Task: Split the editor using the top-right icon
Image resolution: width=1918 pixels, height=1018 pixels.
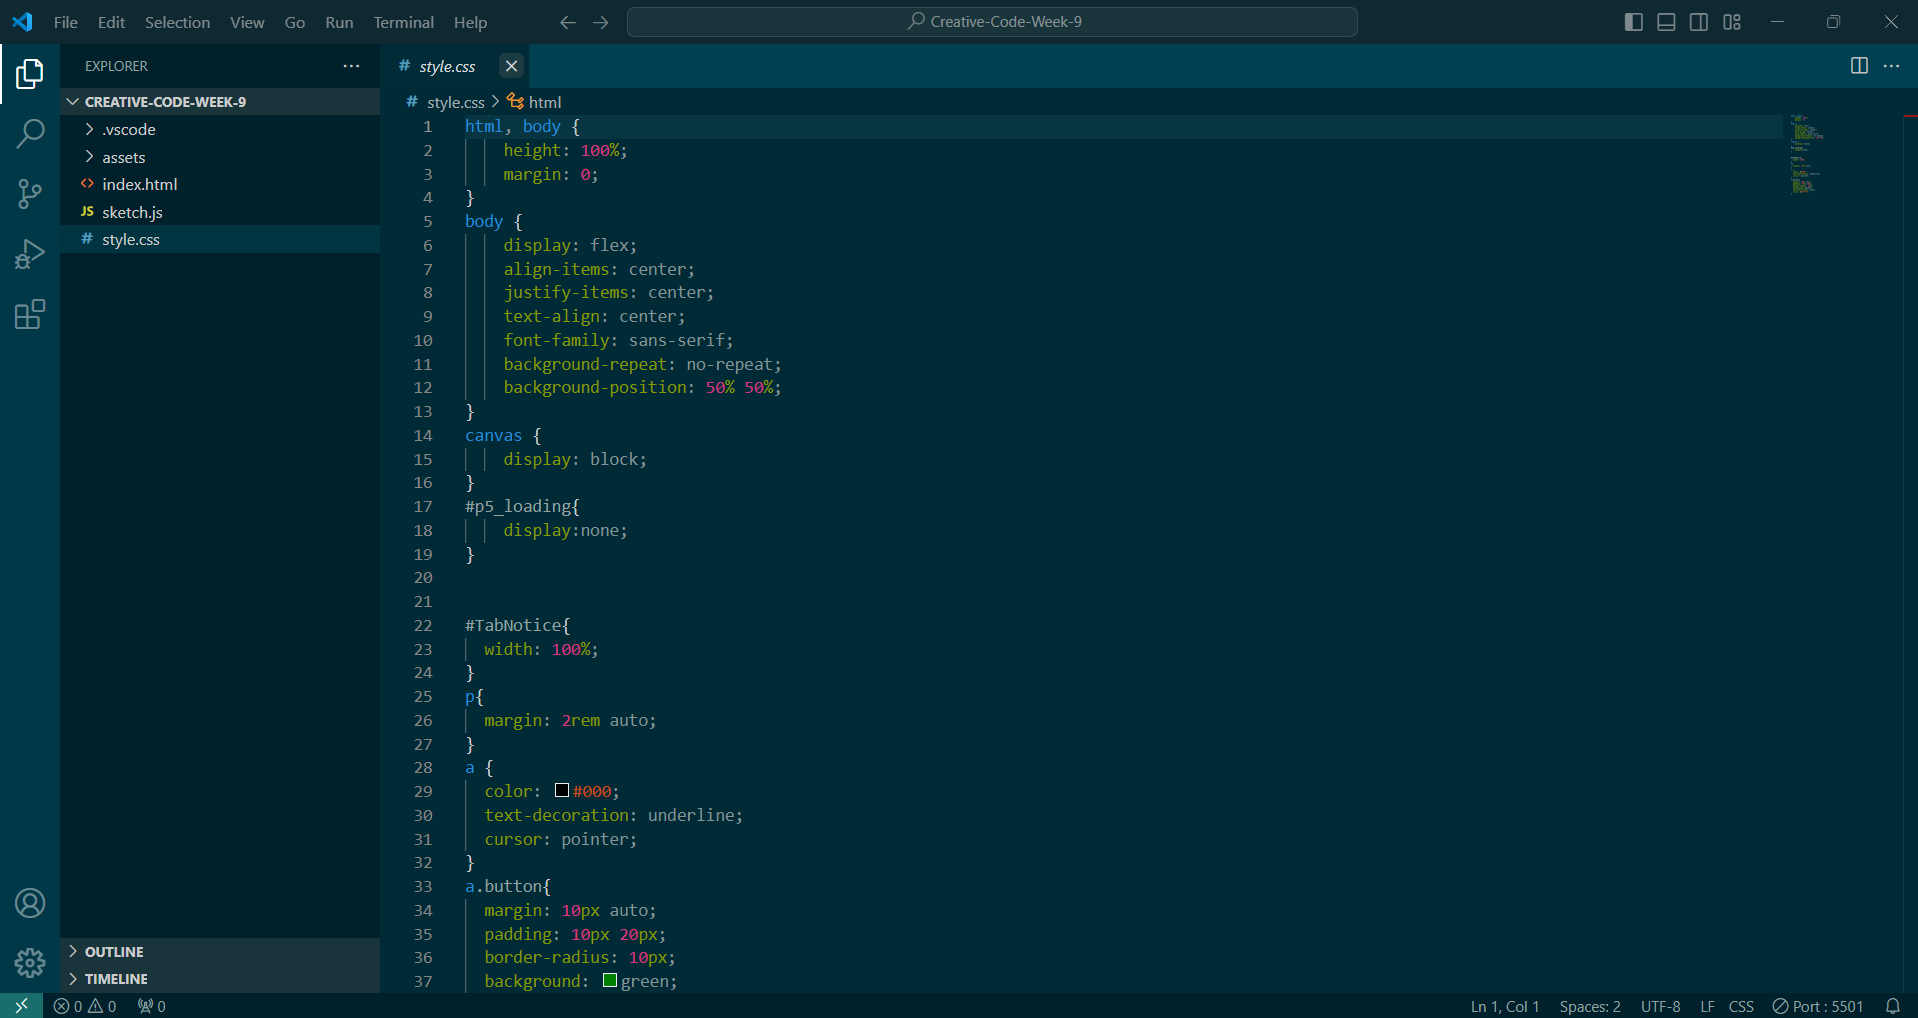Action: click(1859, 66)
